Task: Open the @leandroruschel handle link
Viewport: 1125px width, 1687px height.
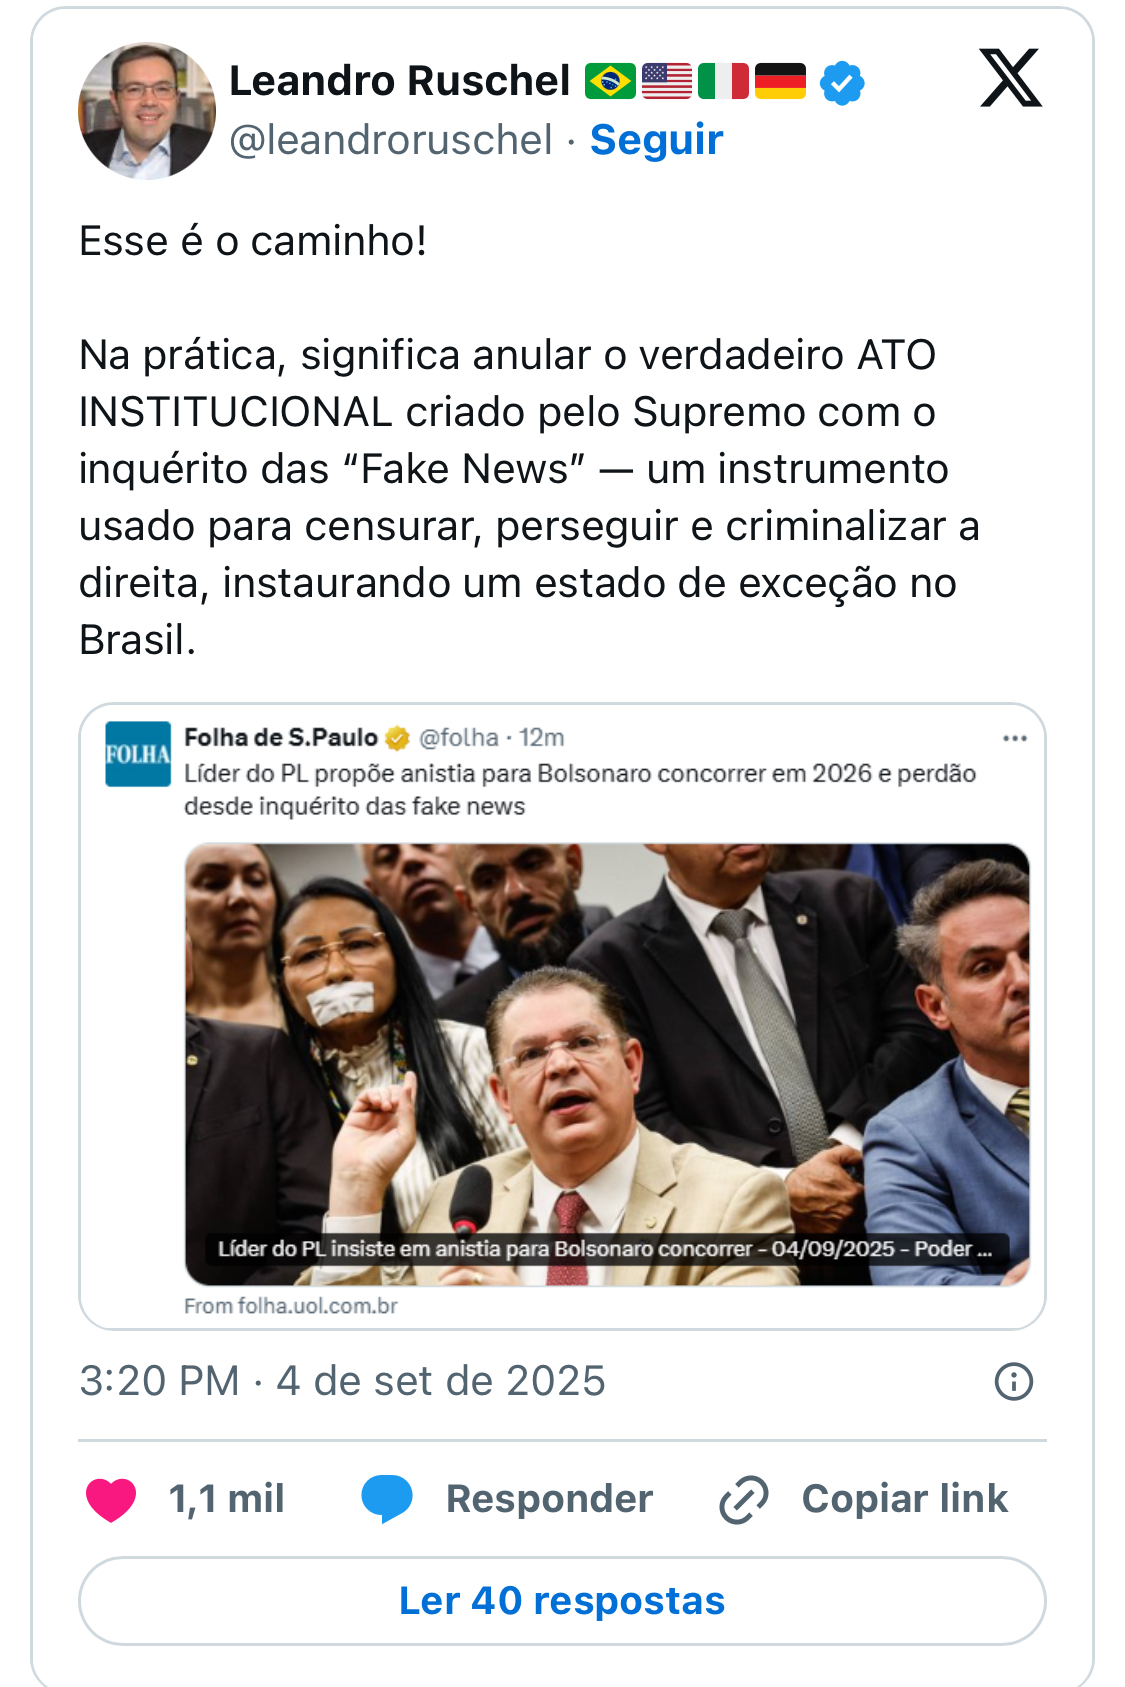Action: click(x=390, y=140)
